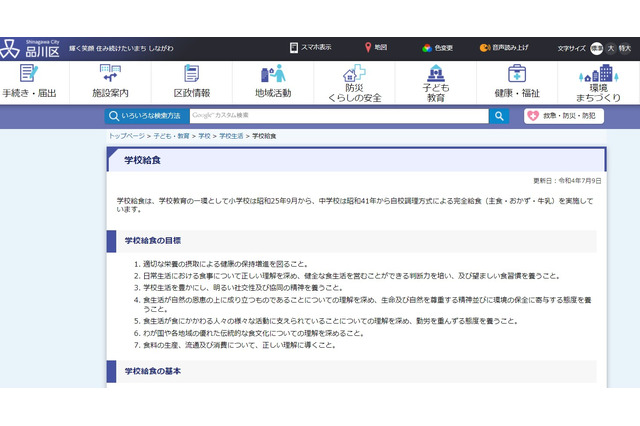
Task: Open the 防災 くらしの安全 menu
Action: (x=354, y=83)
